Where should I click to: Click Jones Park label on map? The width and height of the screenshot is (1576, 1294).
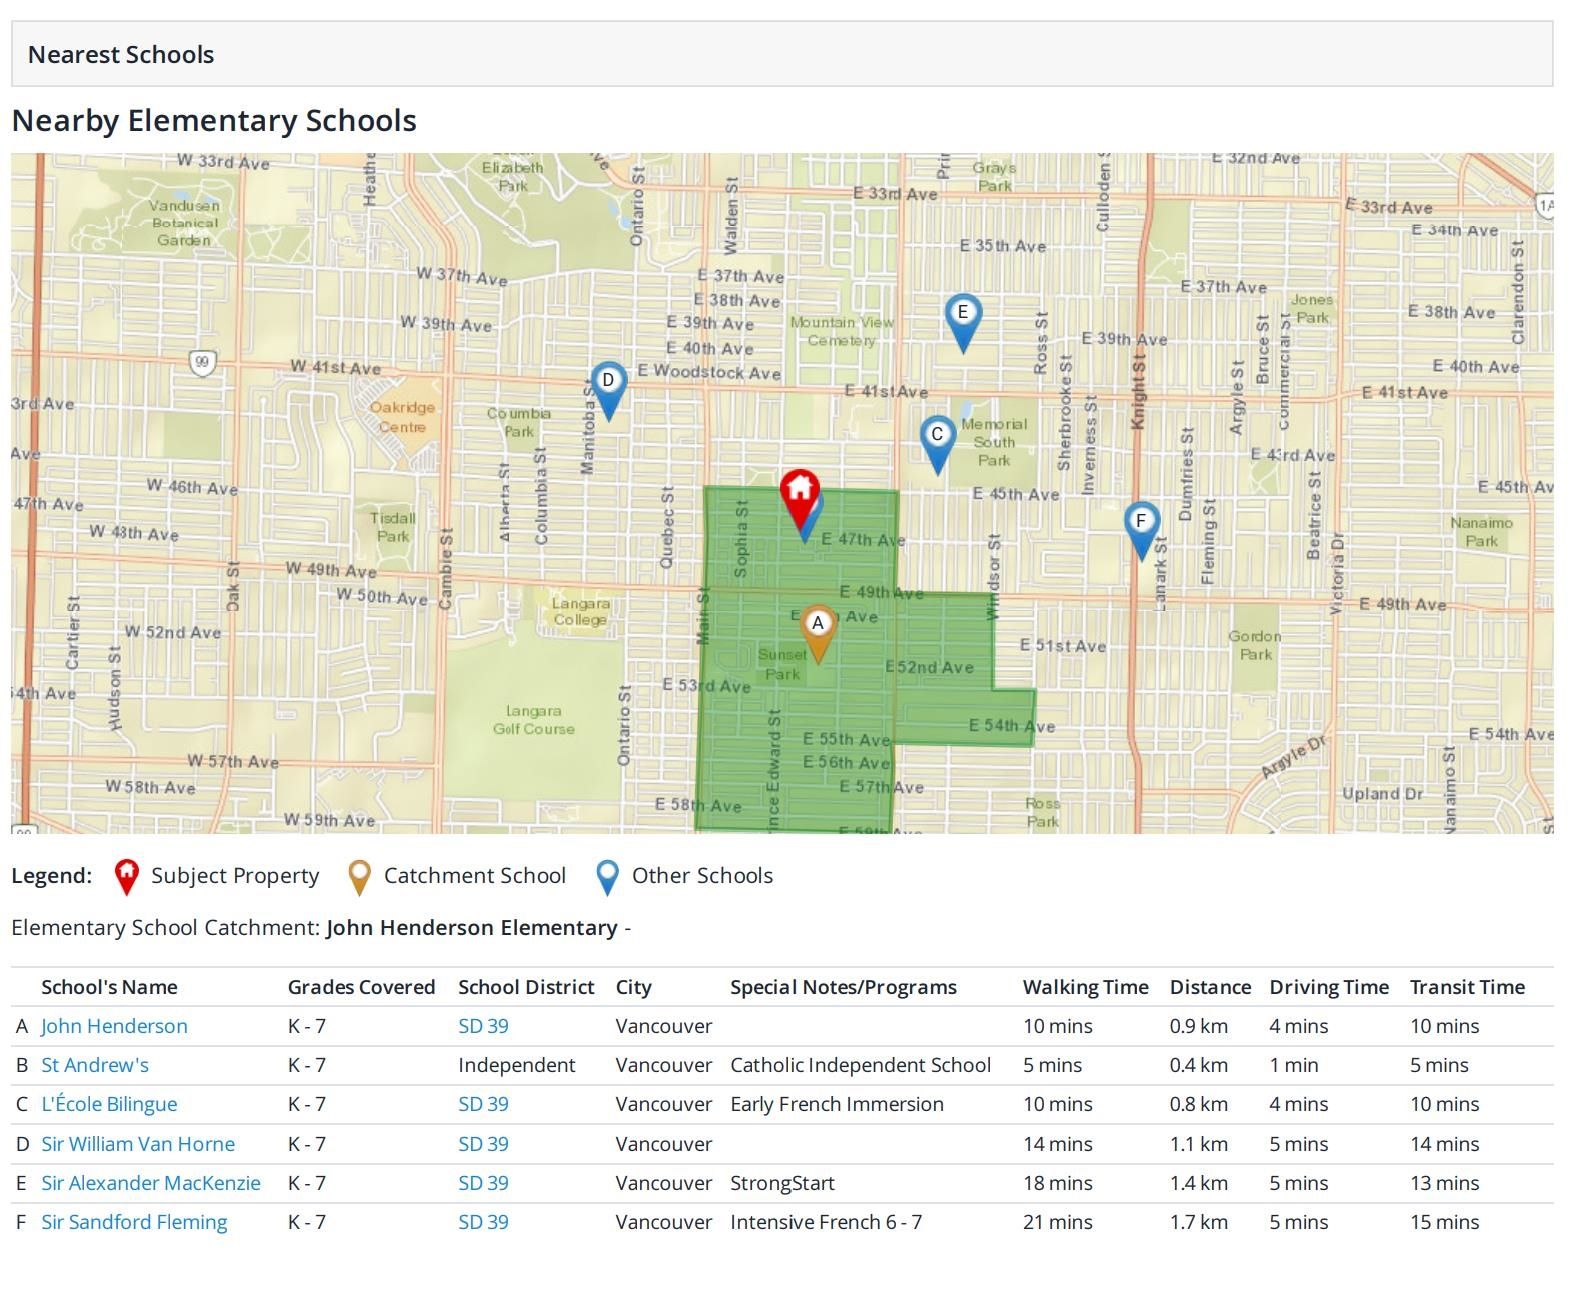click(1311, 308)
